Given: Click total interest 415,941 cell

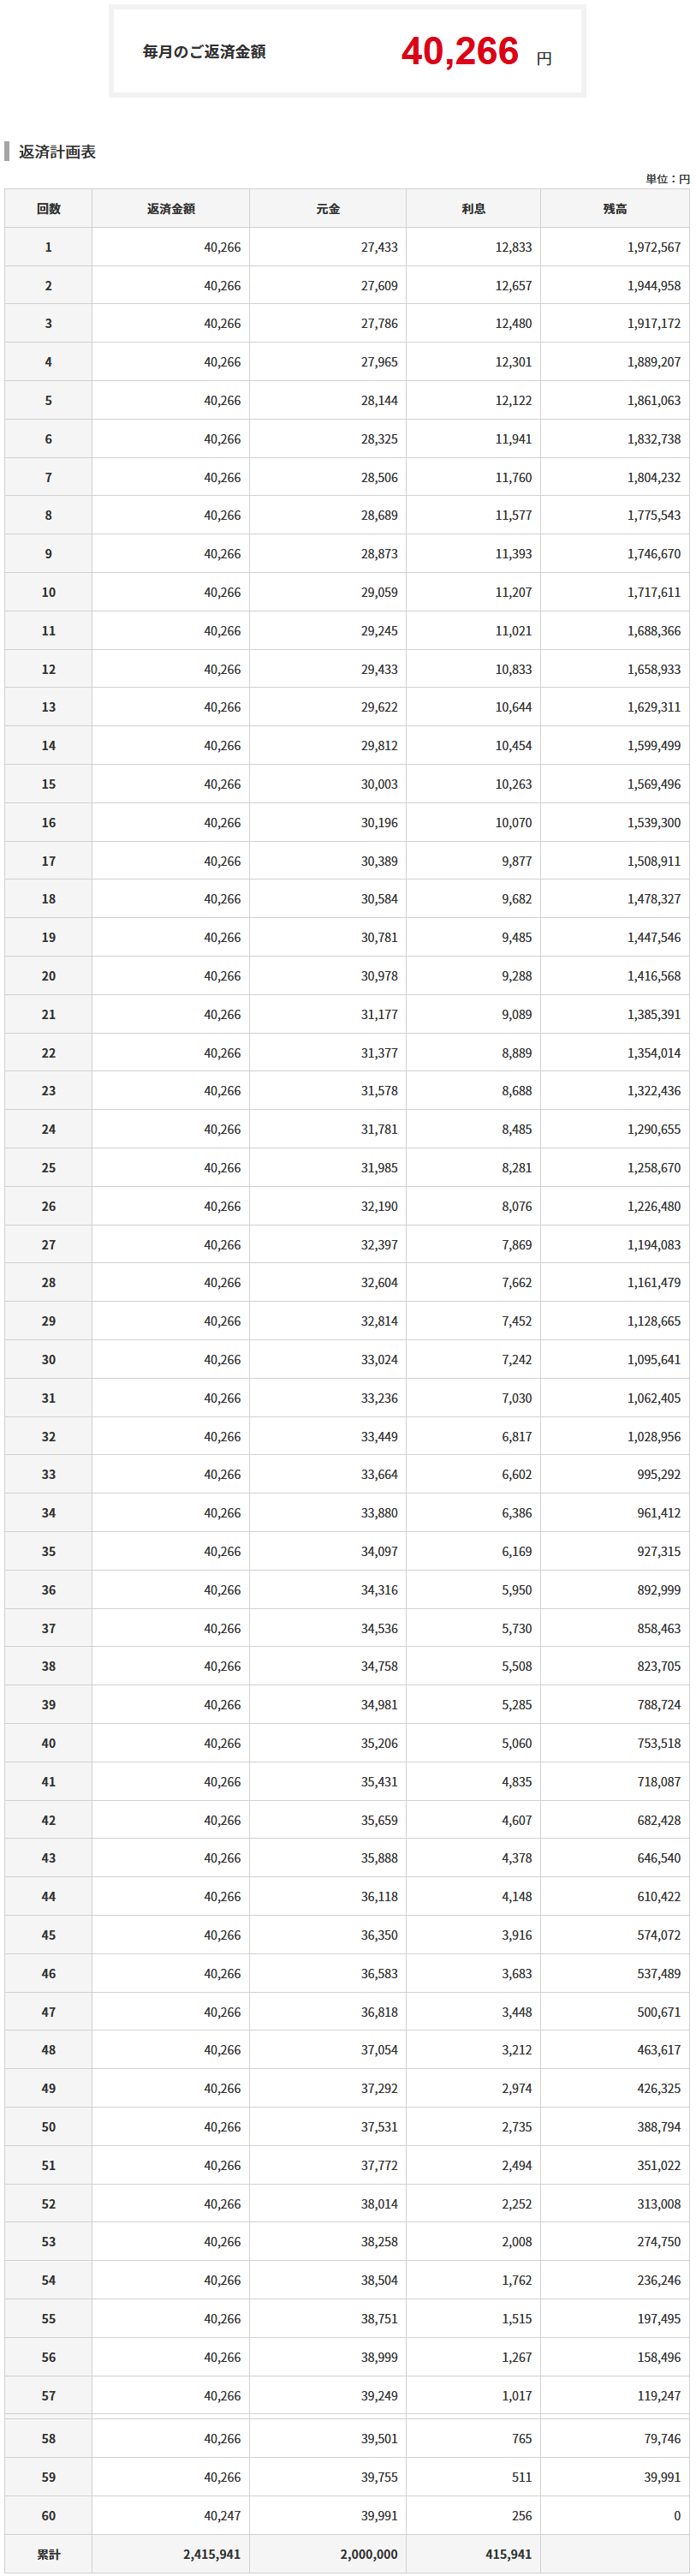Looking at the screenshot, I should [x=508, y=2554].
